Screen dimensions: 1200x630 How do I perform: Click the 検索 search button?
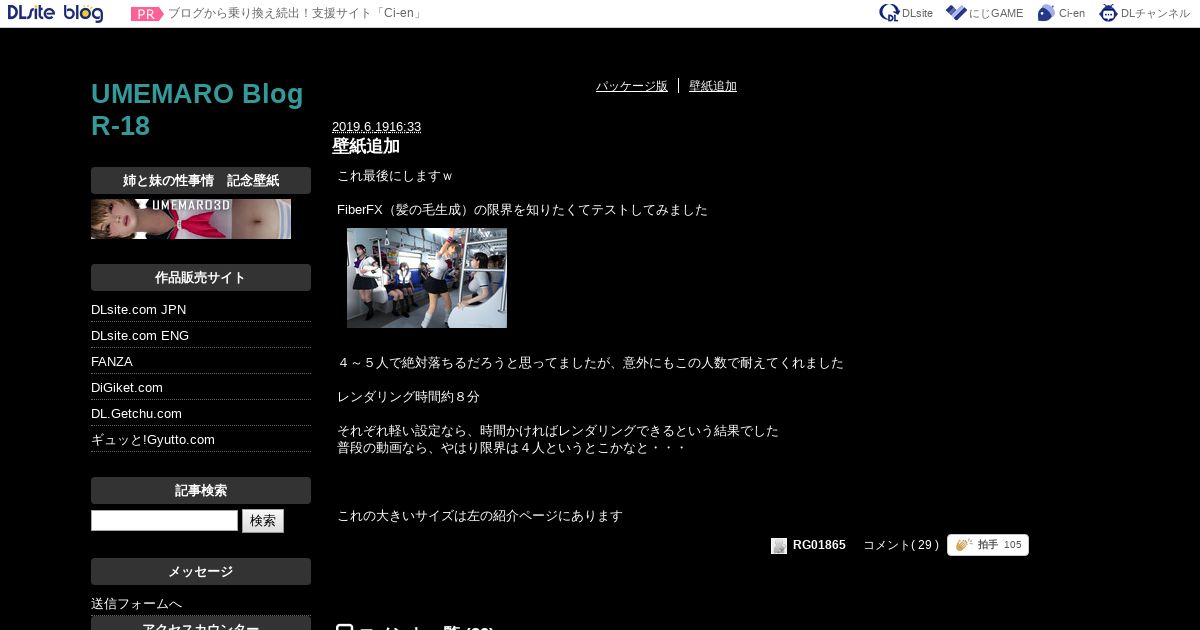point(263,521)
